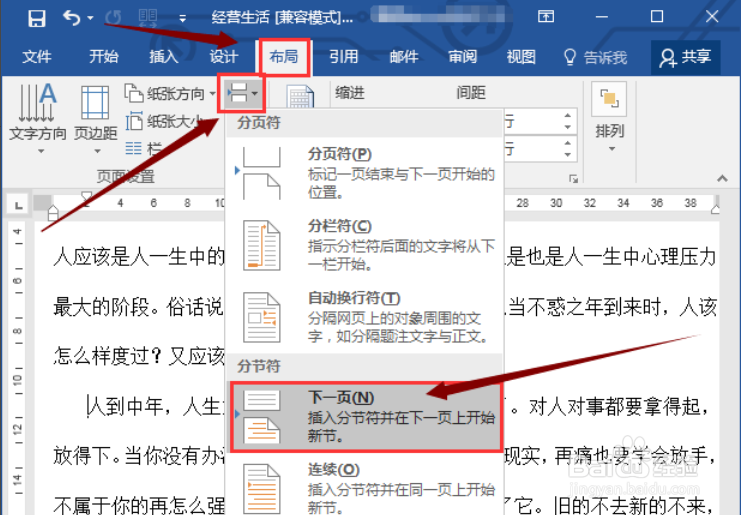This screenshot has height=515, width=741.
Task: Collapse the ribbon with the chevron
Action: [722, 178]
